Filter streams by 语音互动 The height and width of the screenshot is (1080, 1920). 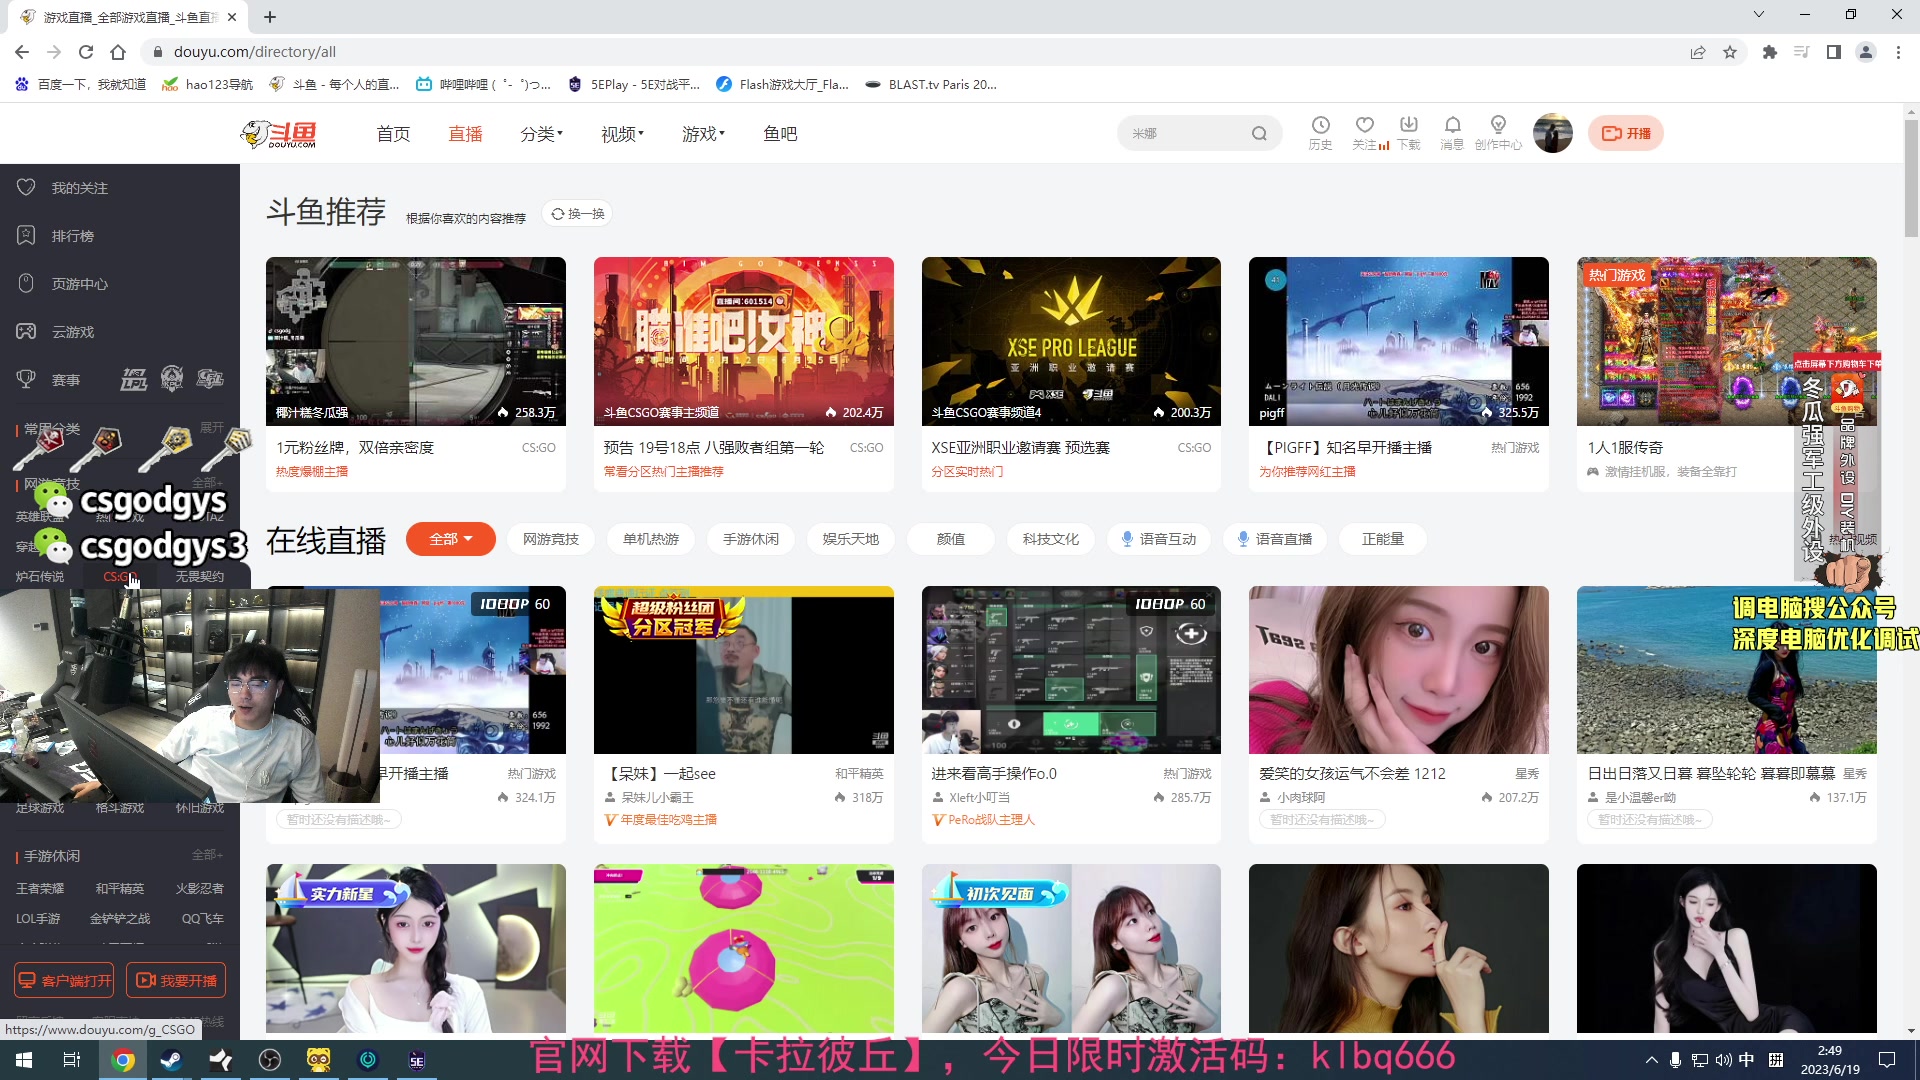point(1159,539)
